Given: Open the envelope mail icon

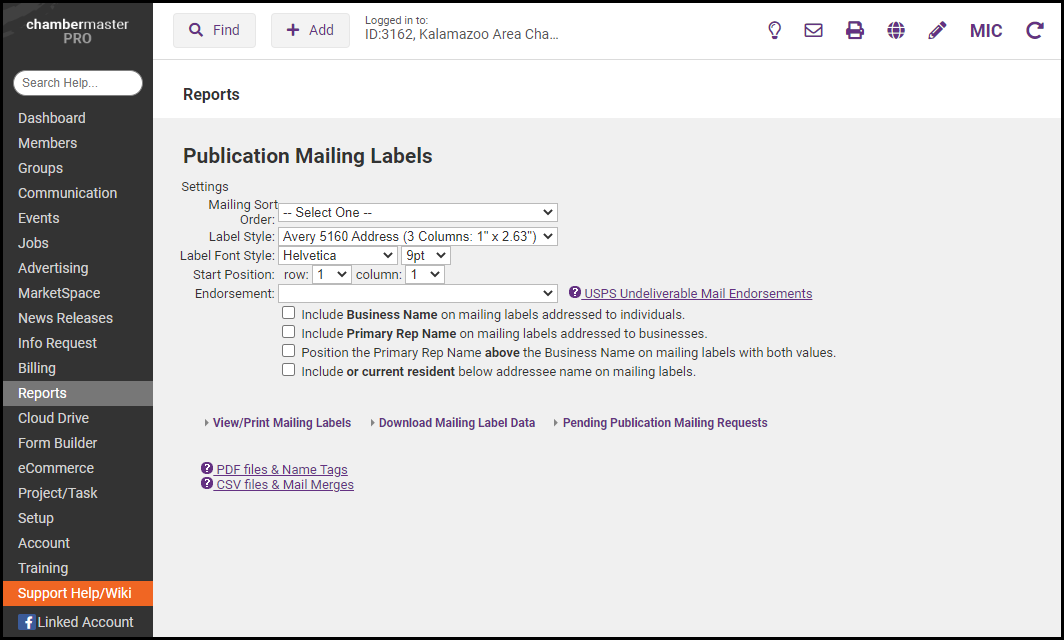Looking at the screenshot, I should [x=814, y=30].
